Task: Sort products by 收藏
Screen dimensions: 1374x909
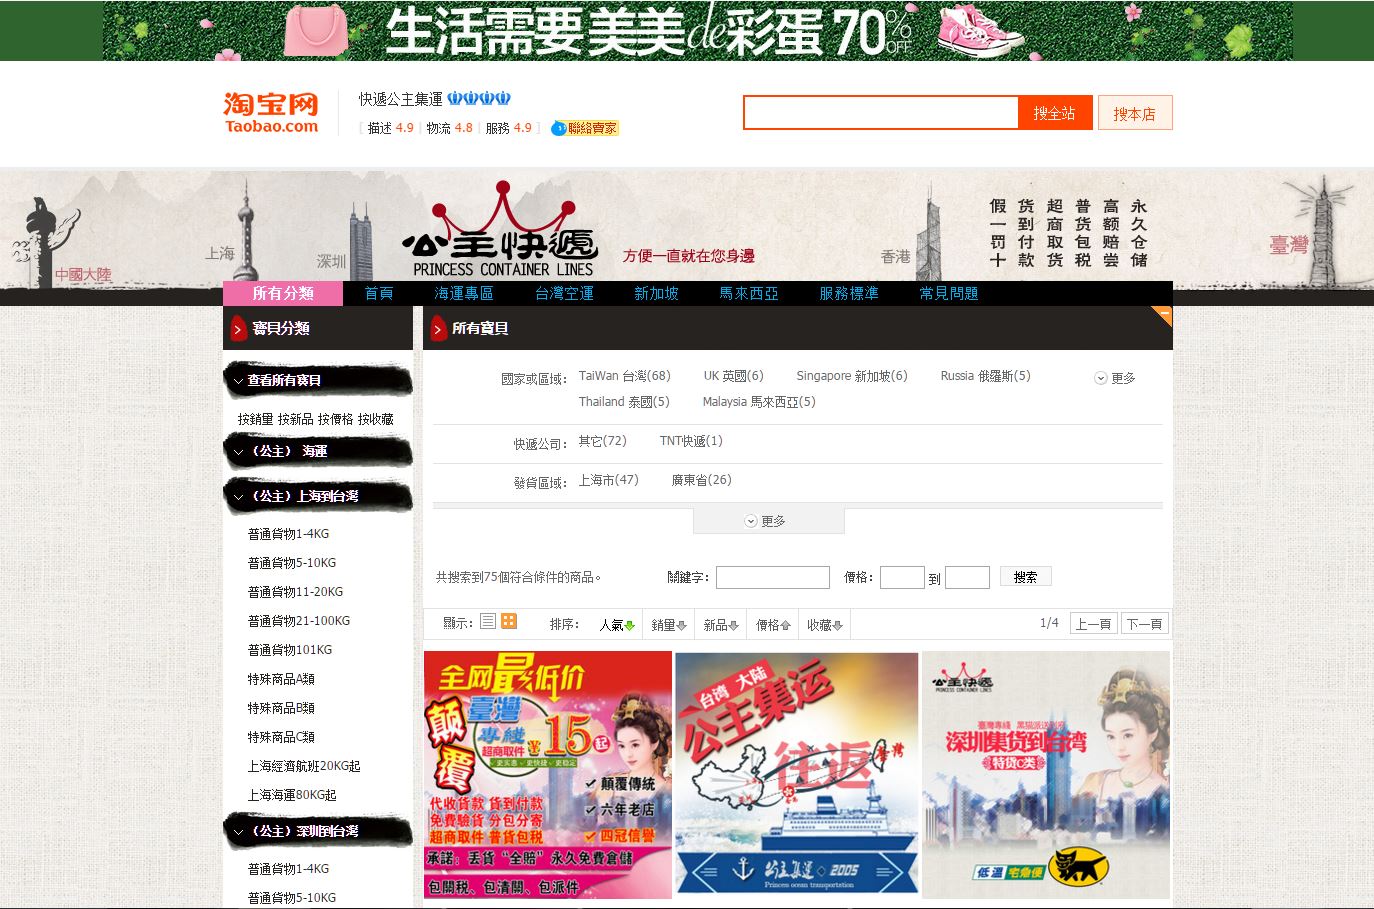Action: tap(825, 625)
